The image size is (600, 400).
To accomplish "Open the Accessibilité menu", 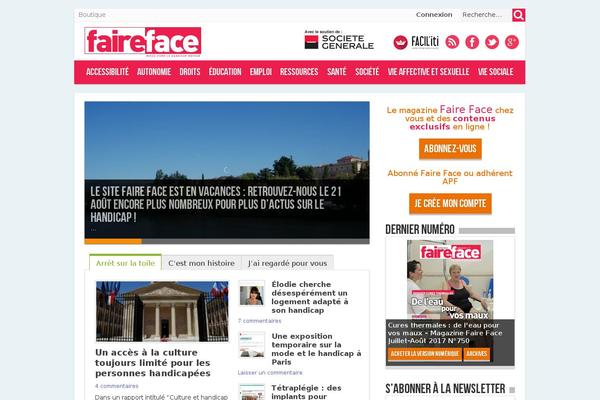I will pos(107,72).
